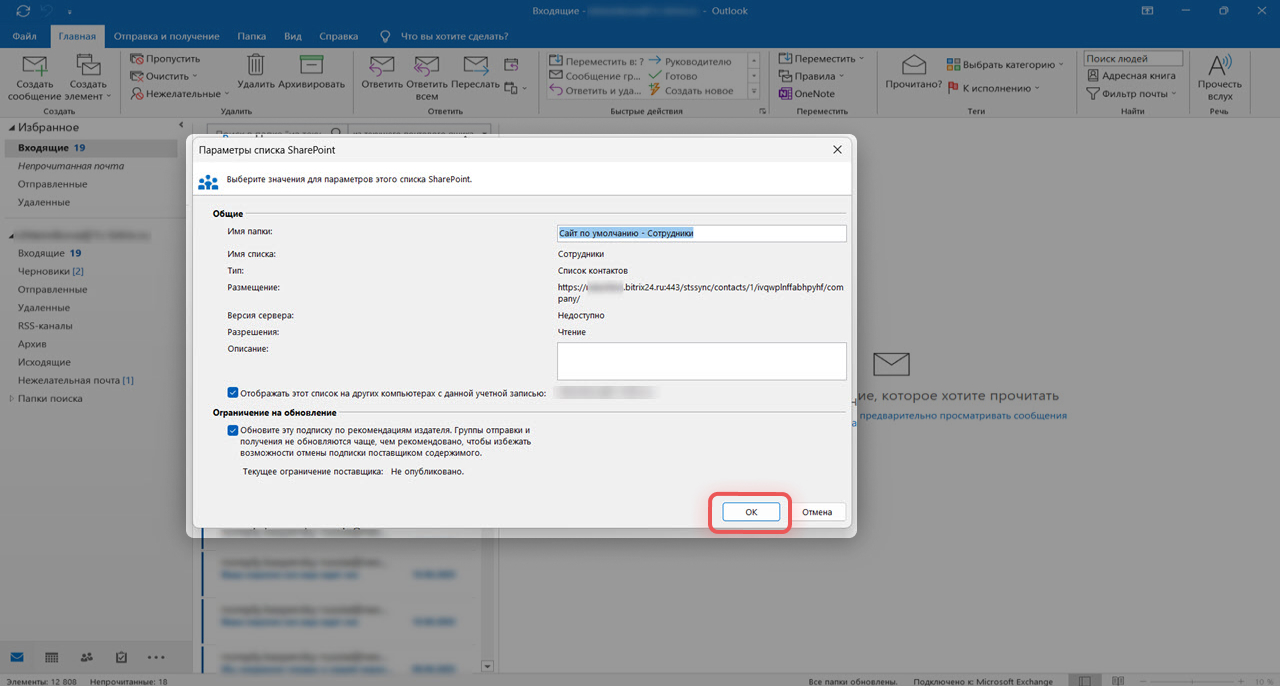The image size is (1280, 686).
Task: Open more navigation options (three dots)
Action: tap(156, 657)
